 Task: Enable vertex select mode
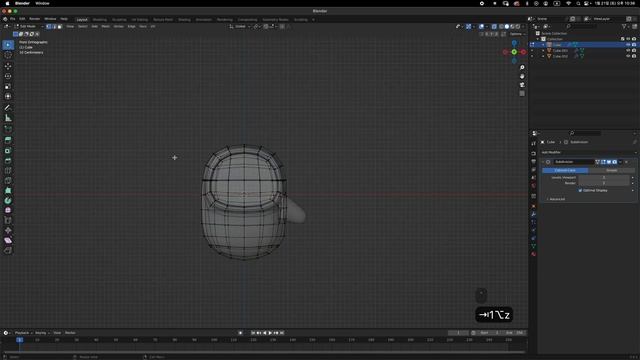click(x=49, y=27)
